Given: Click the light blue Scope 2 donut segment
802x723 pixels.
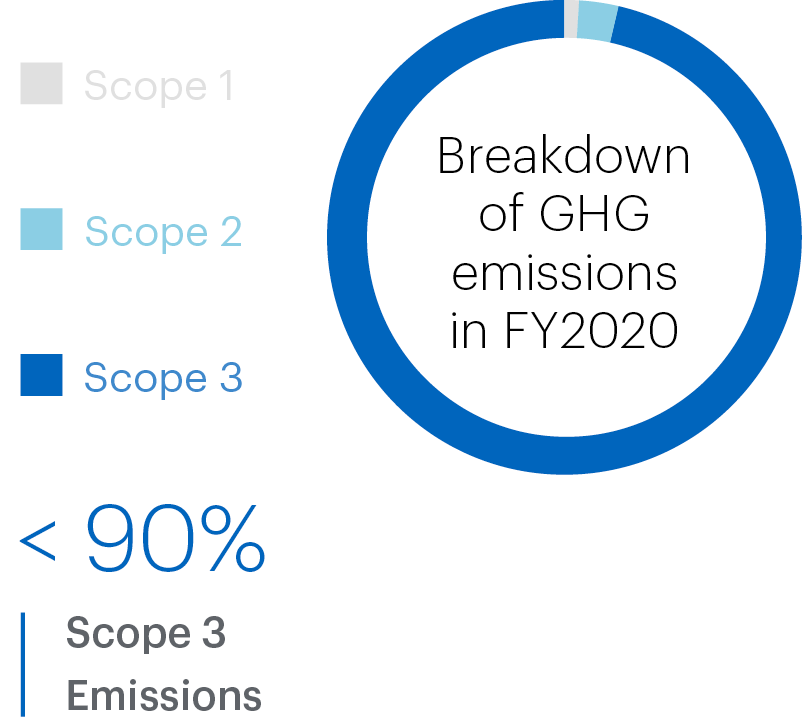Looking at the screenshot, I should [596, 21].
